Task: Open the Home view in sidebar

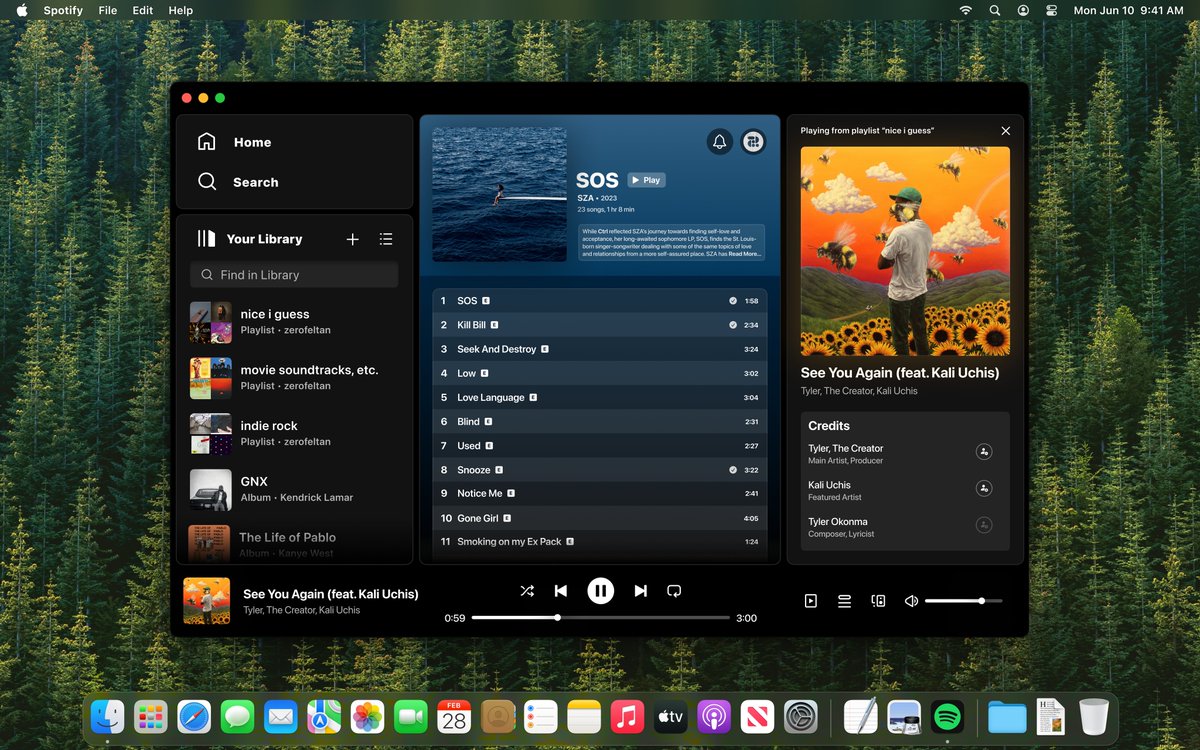Action: (x=234, y=142)
